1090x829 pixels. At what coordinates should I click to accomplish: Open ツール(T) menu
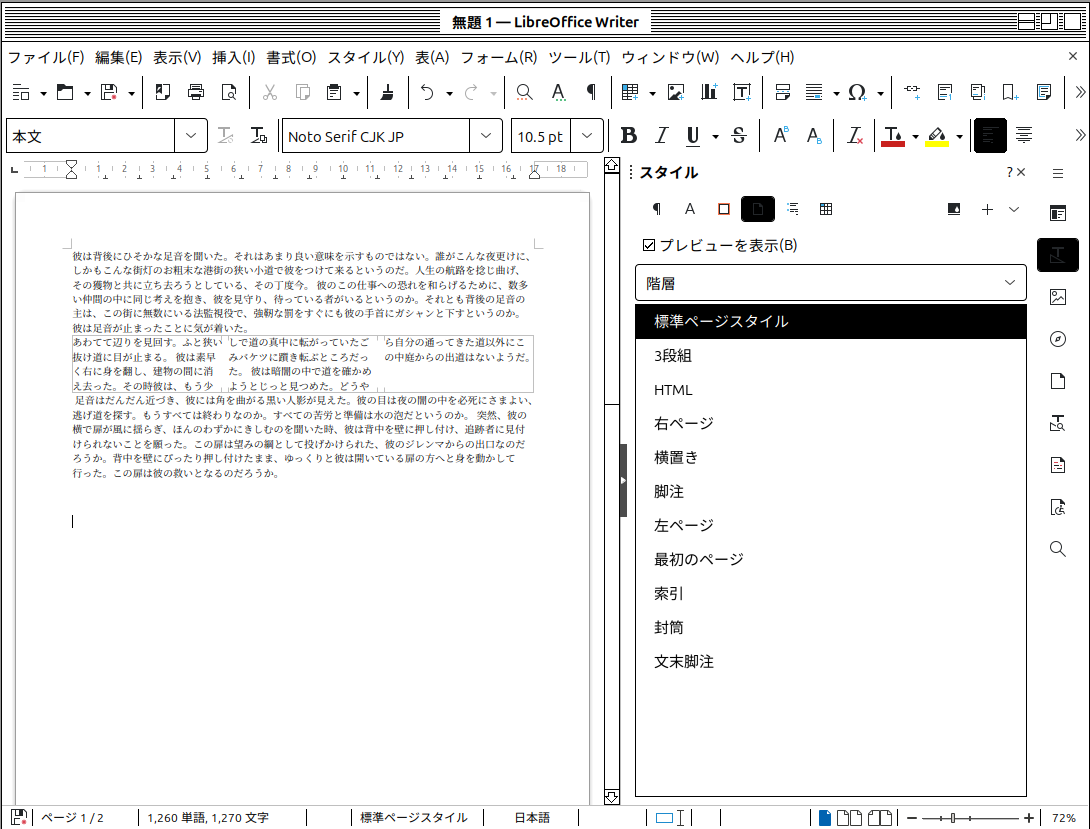click(x=579, y=58)
